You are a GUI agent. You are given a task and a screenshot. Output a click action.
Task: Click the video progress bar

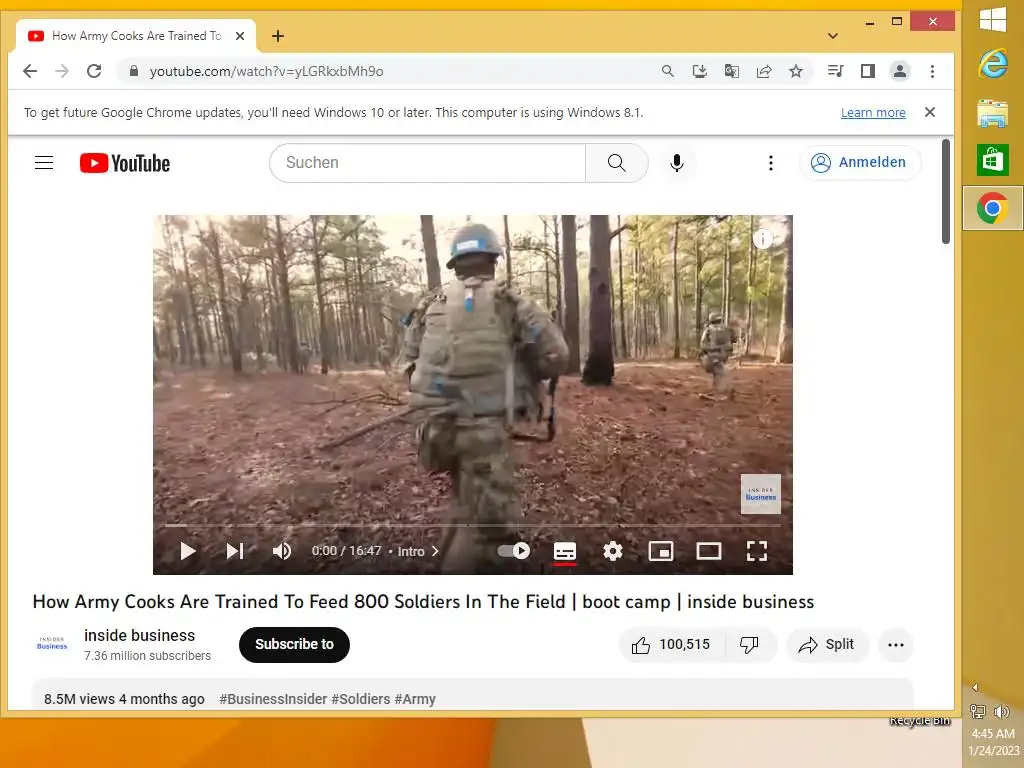[x=473, y=525]
